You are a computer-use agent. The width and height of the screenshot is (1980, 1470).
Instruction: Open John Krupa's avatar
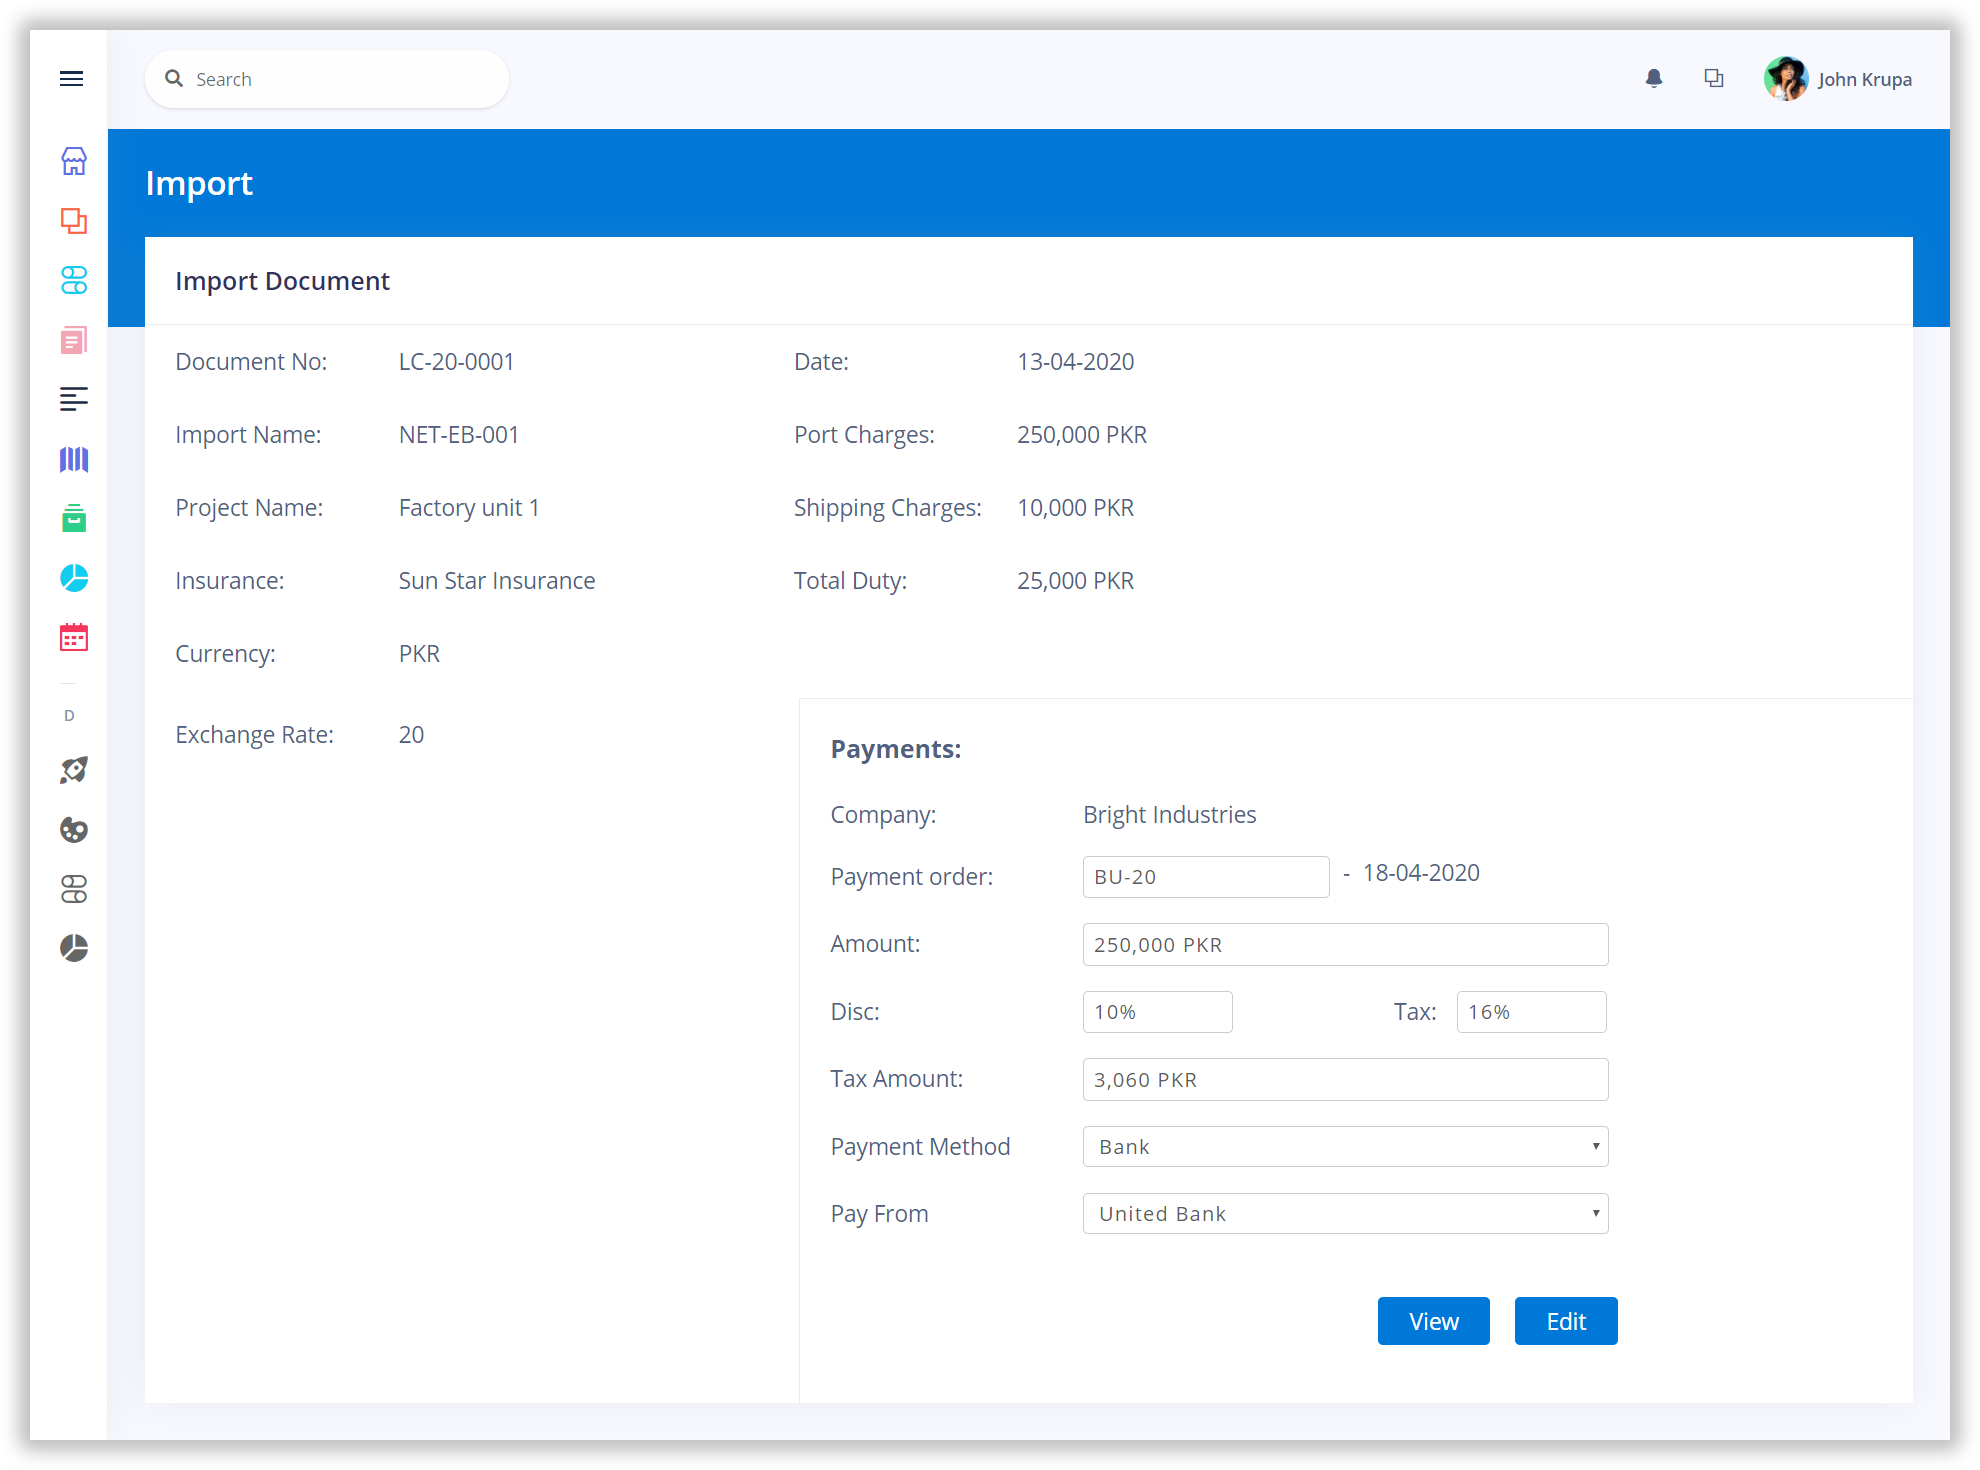[1785, 79]
